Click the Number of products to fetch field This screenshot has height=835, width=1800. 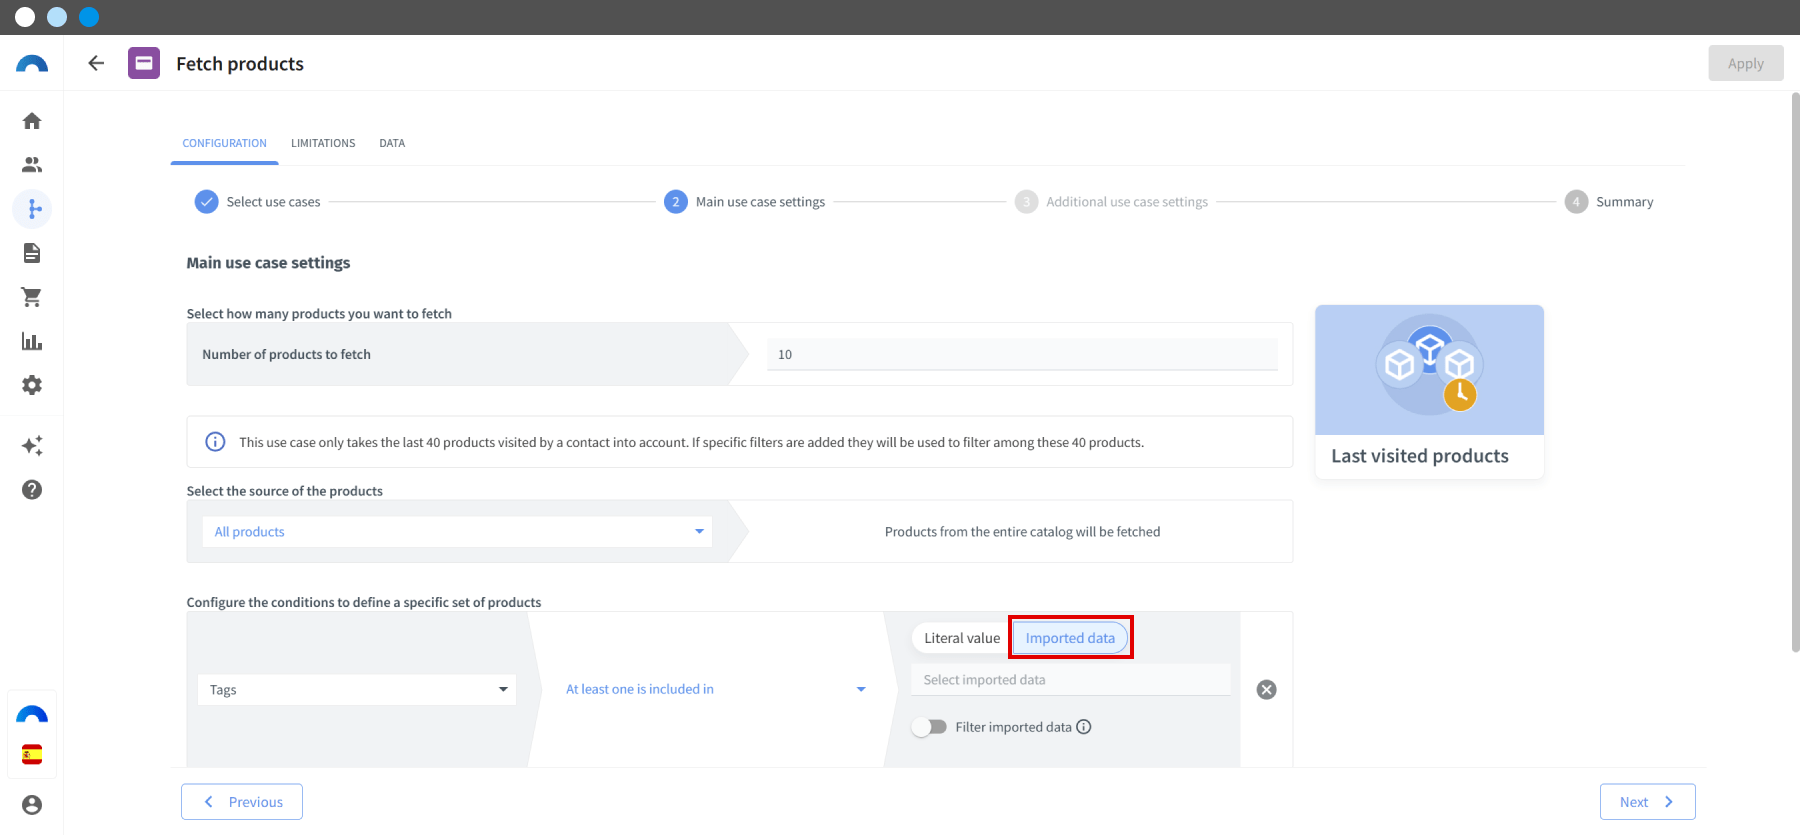[1022, 354]
